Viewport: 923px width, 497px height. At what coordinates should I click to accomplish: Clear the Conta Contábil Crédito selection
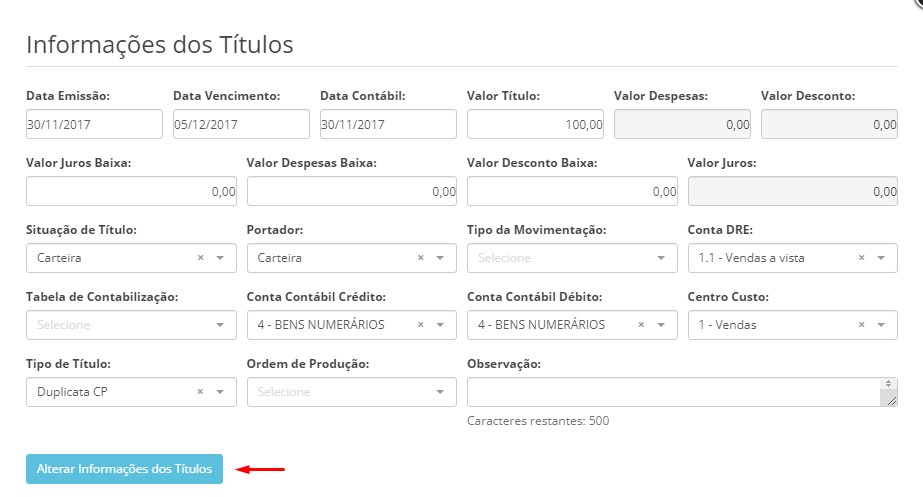click(421, 325)
